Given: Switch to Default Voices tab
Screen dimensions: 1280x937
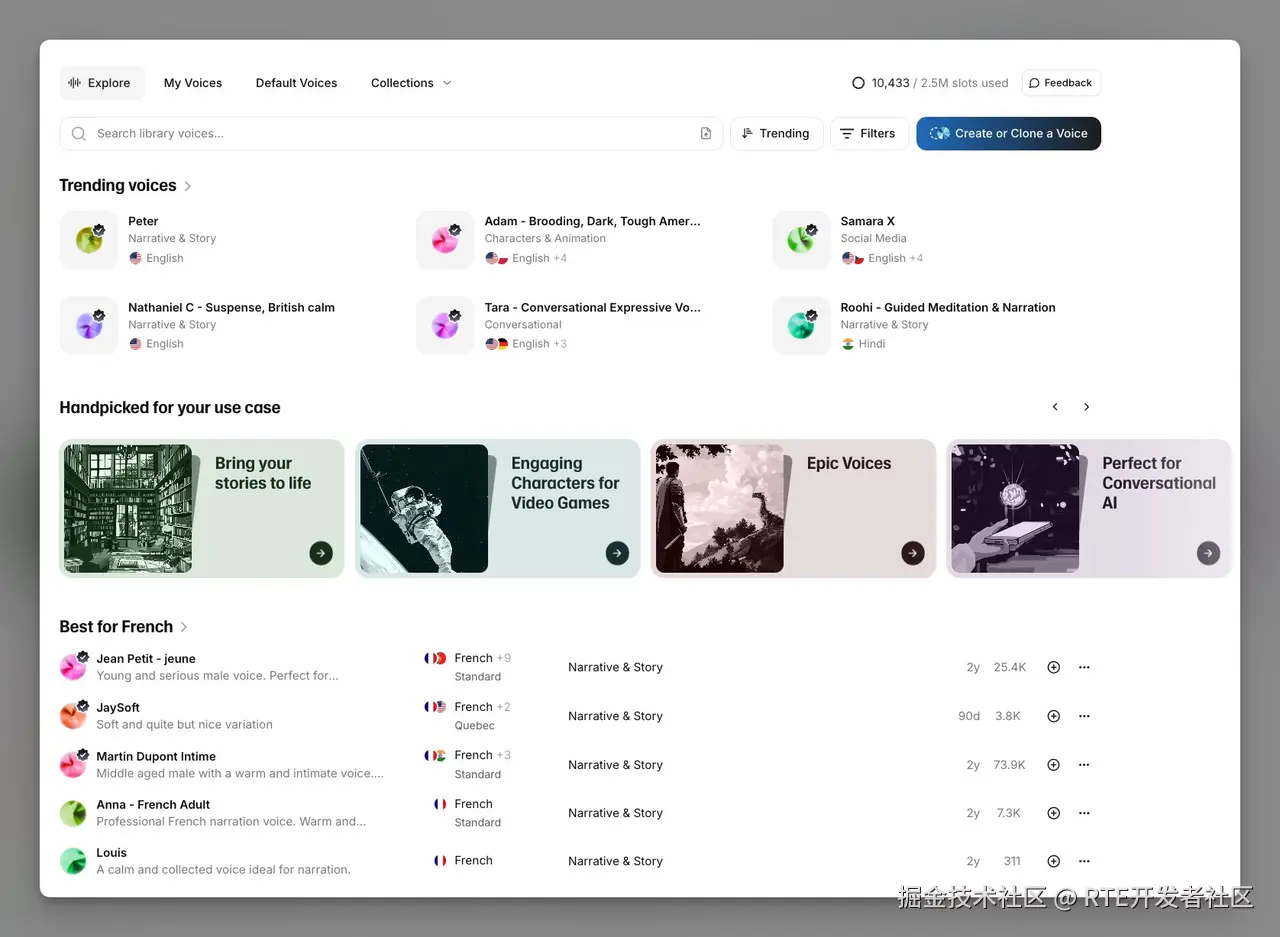Looking at the screenshot, I should click(x=296, y=83).
